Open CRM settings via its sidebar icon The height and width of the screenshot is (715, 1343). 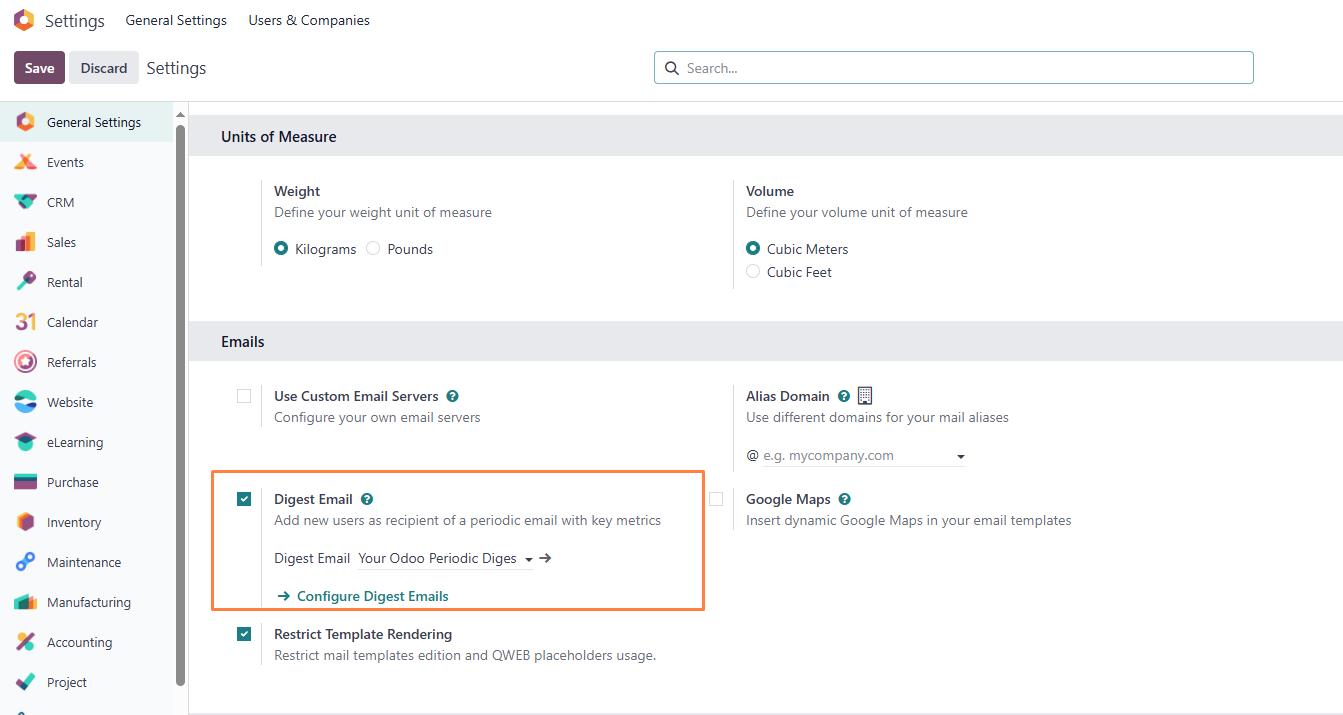click(x=26, y=202)
